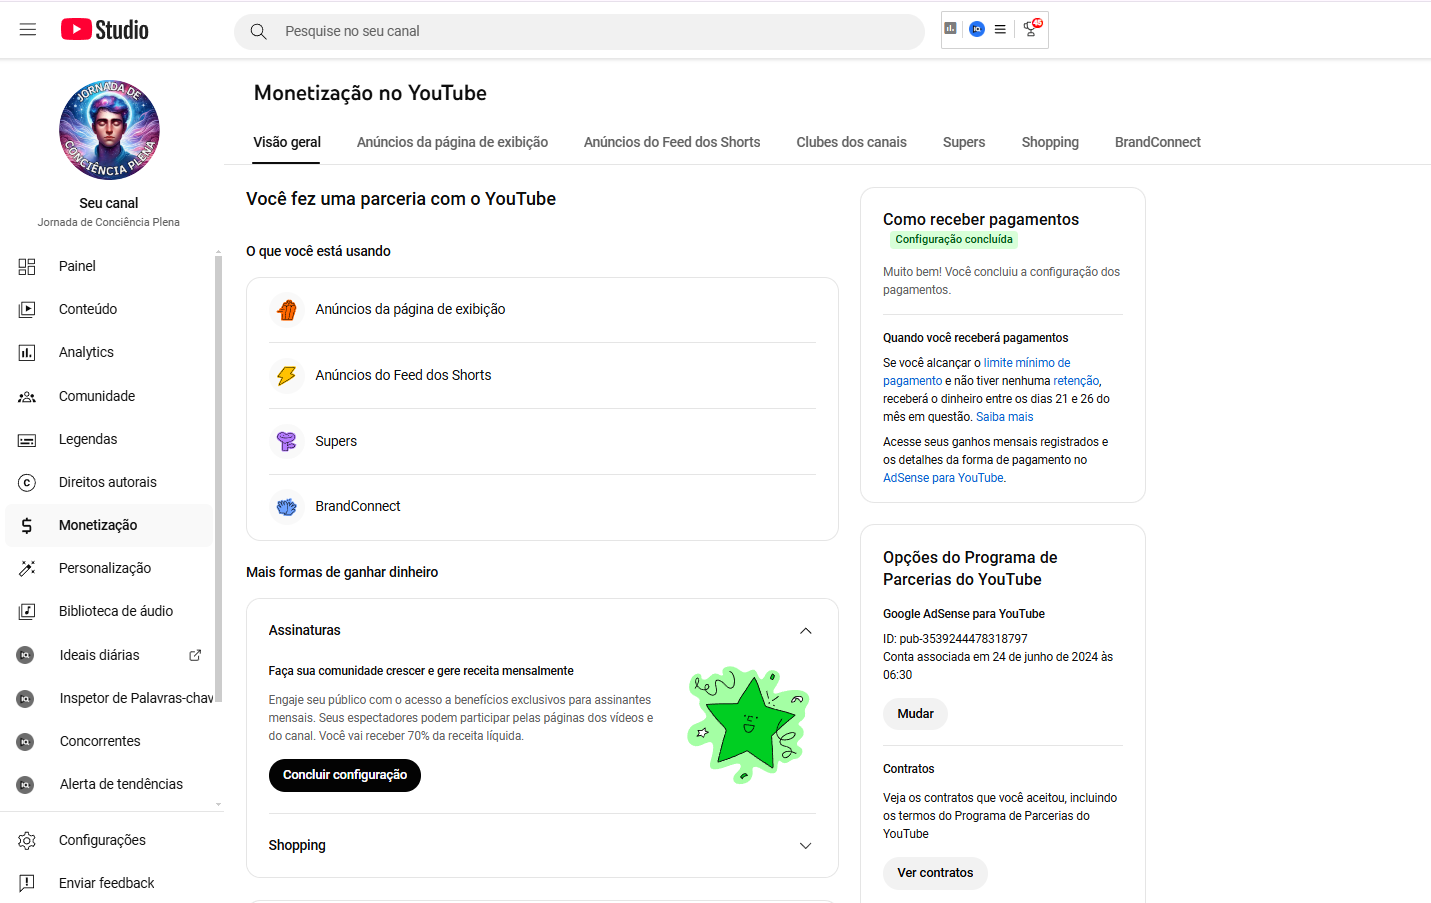Click the Você fez uma parceria heading

(x=401, y=199)
